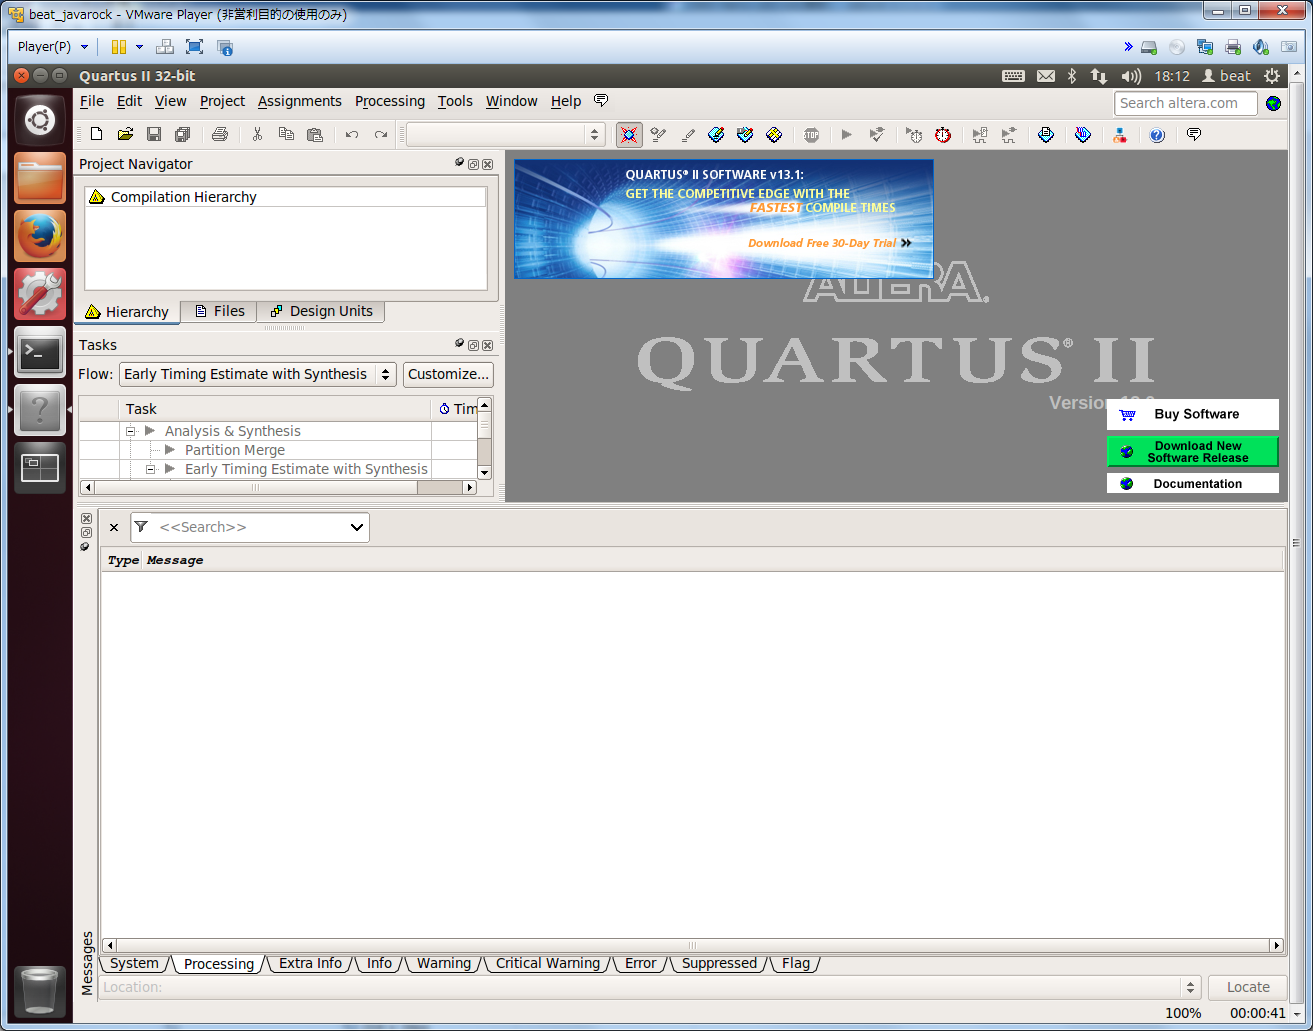This screenshot has width=1313, height=1031.
Task: Click the Print toolbar icon
Action: pos(220,134)
